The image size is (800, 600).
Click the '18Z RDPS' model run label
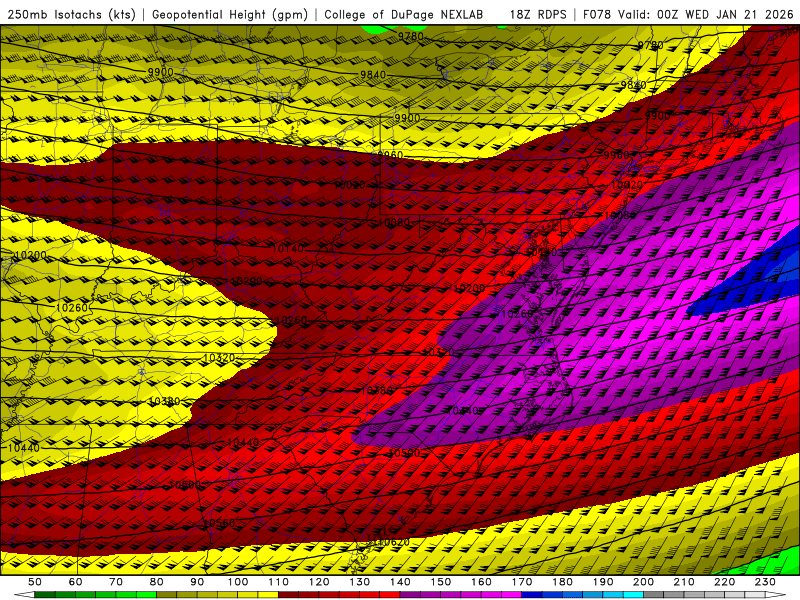coord(538,14)
